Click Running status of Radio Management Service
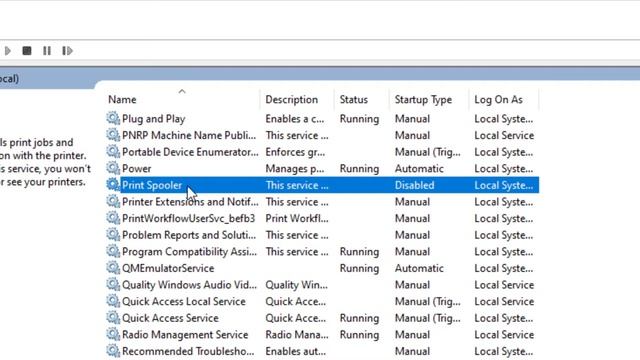The height and width of the screenshot is (360, 640). pyautogui.click(x=359, y=335)
